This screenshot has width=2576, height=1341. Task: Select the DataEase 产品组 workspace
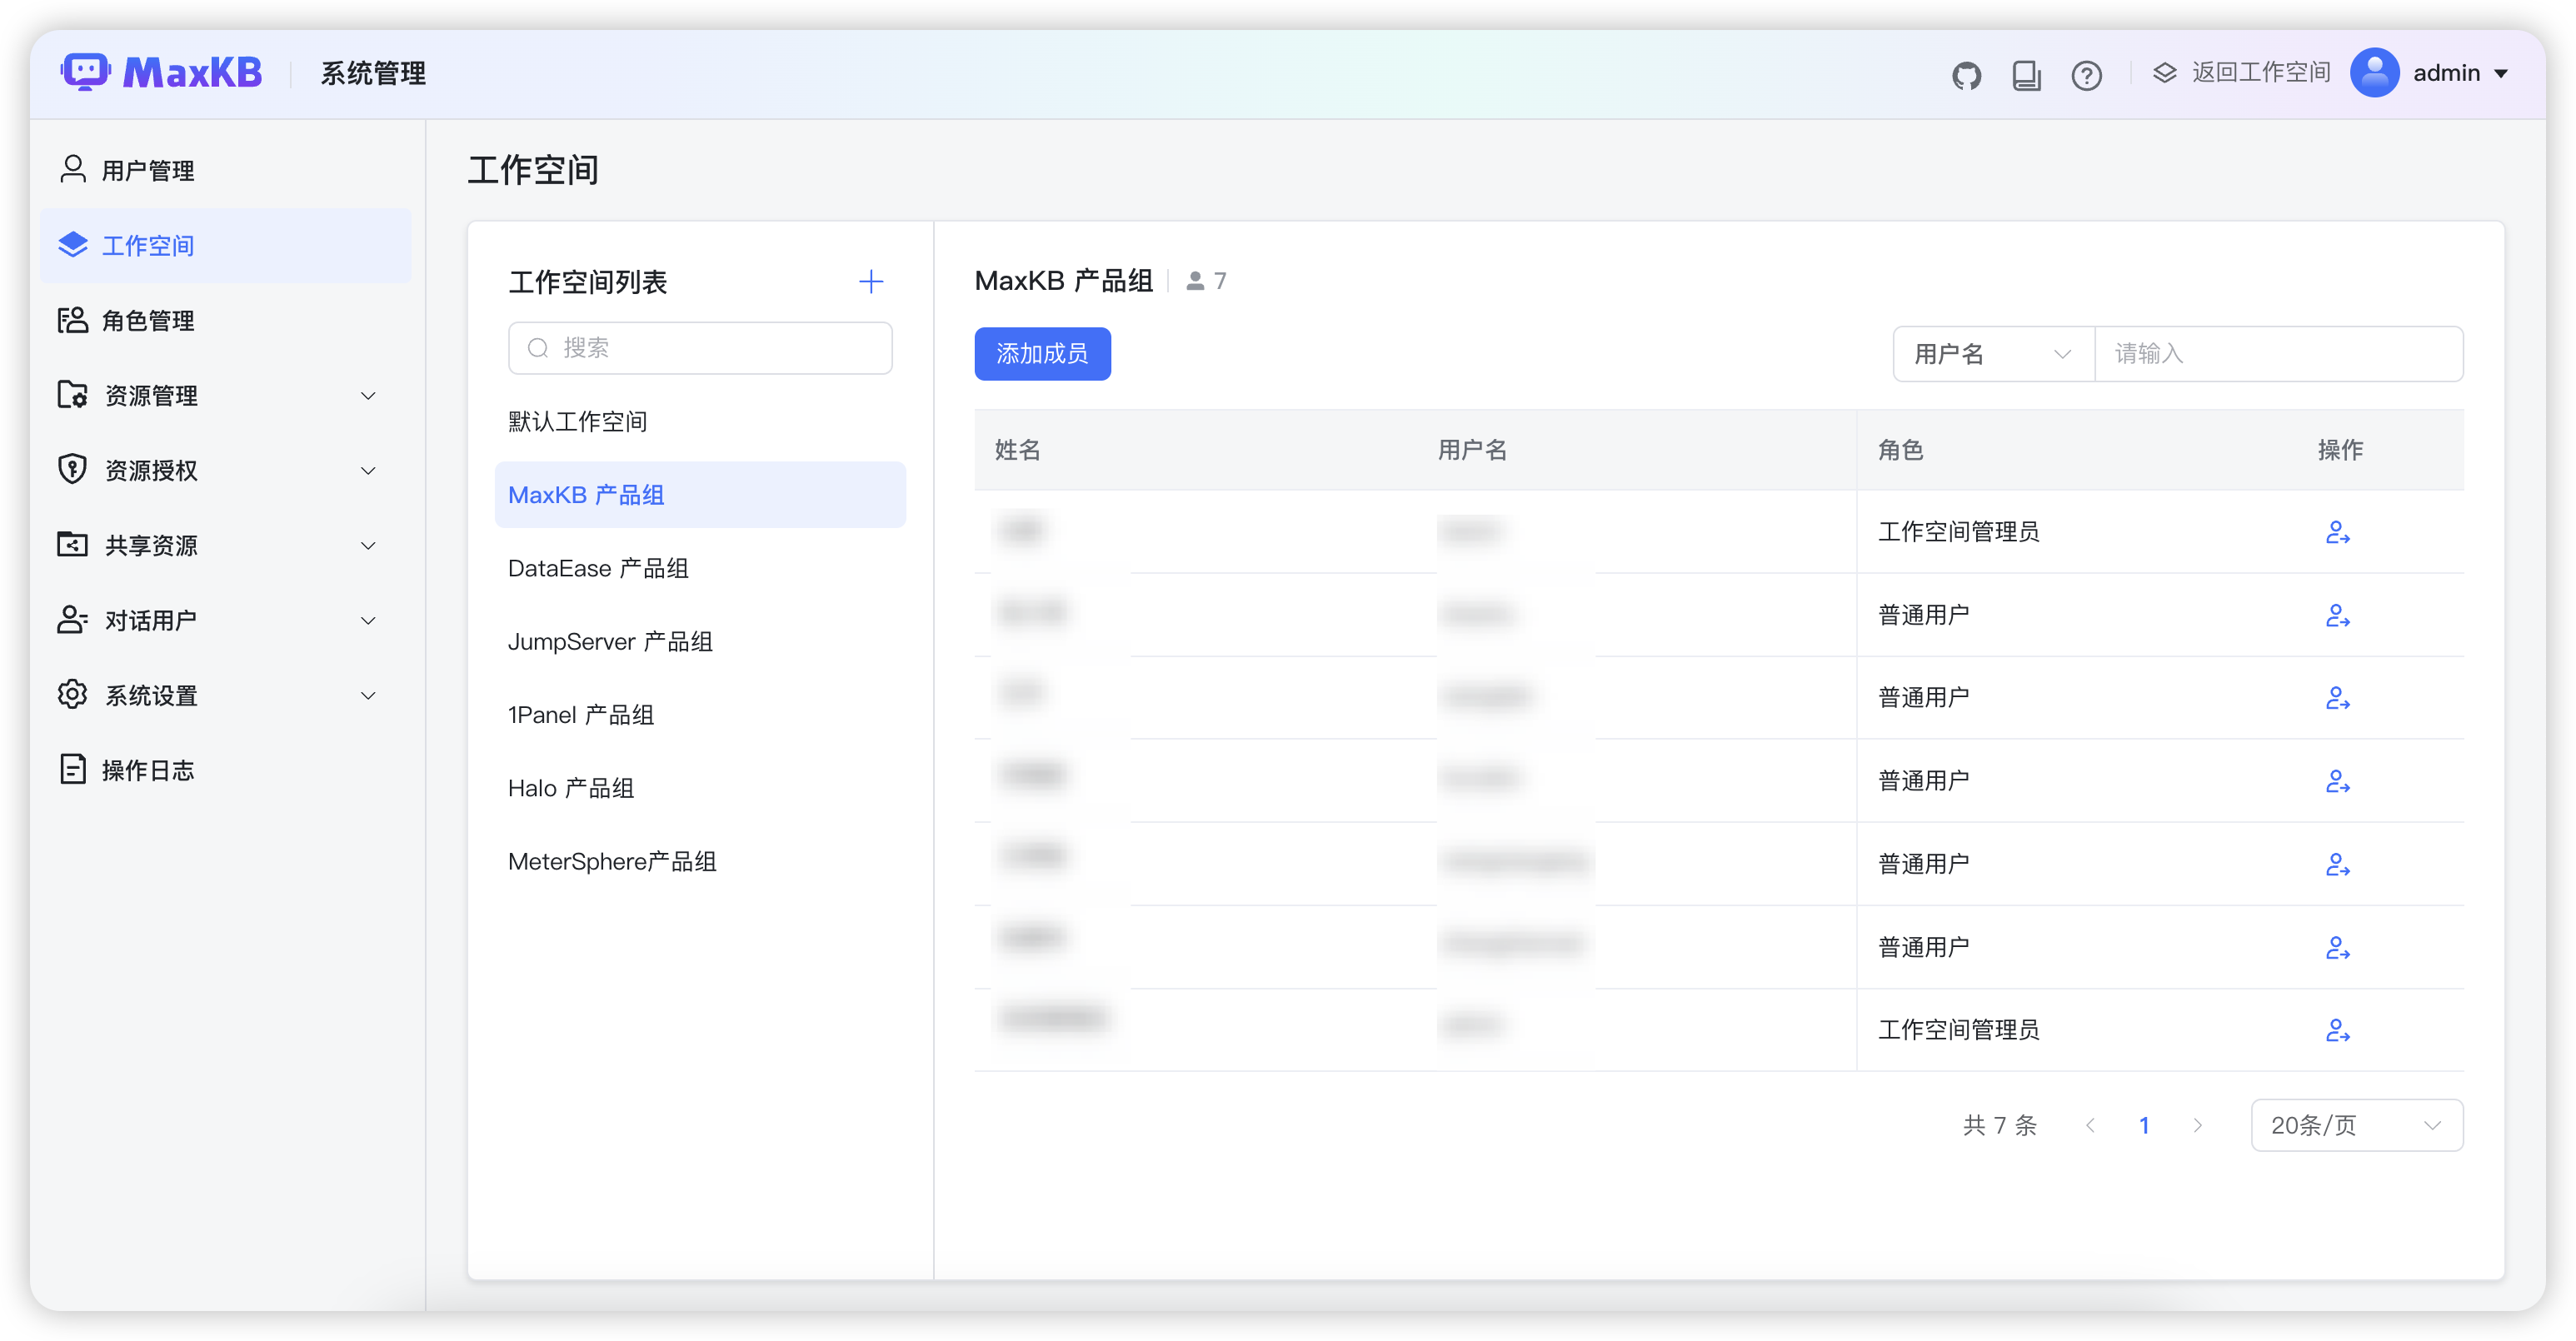597,567
